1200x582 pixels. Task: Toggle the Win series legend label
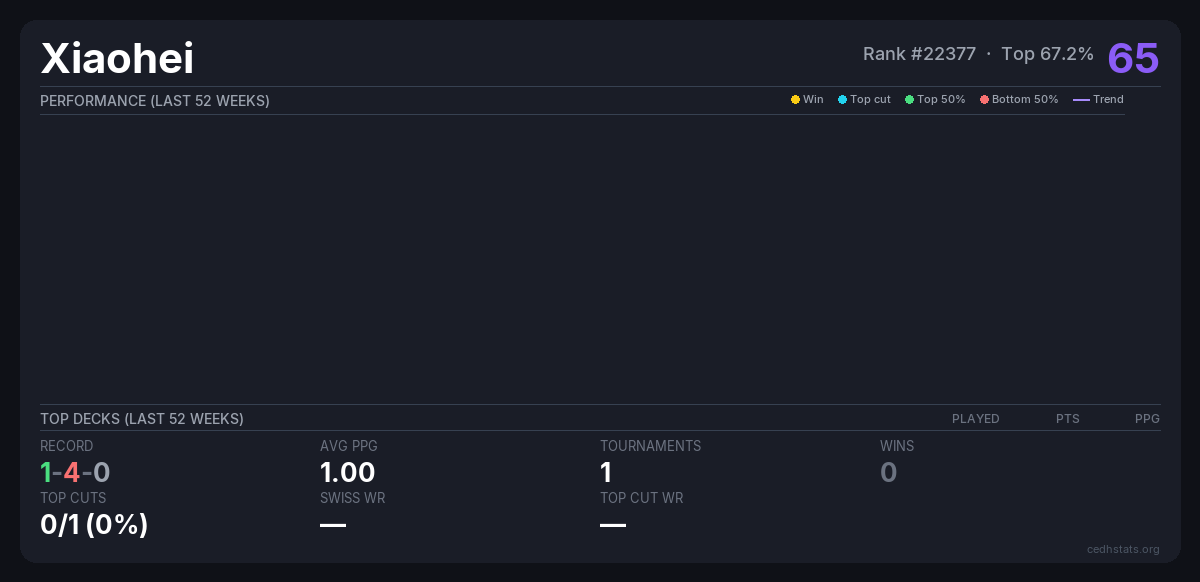click(813, 100)
